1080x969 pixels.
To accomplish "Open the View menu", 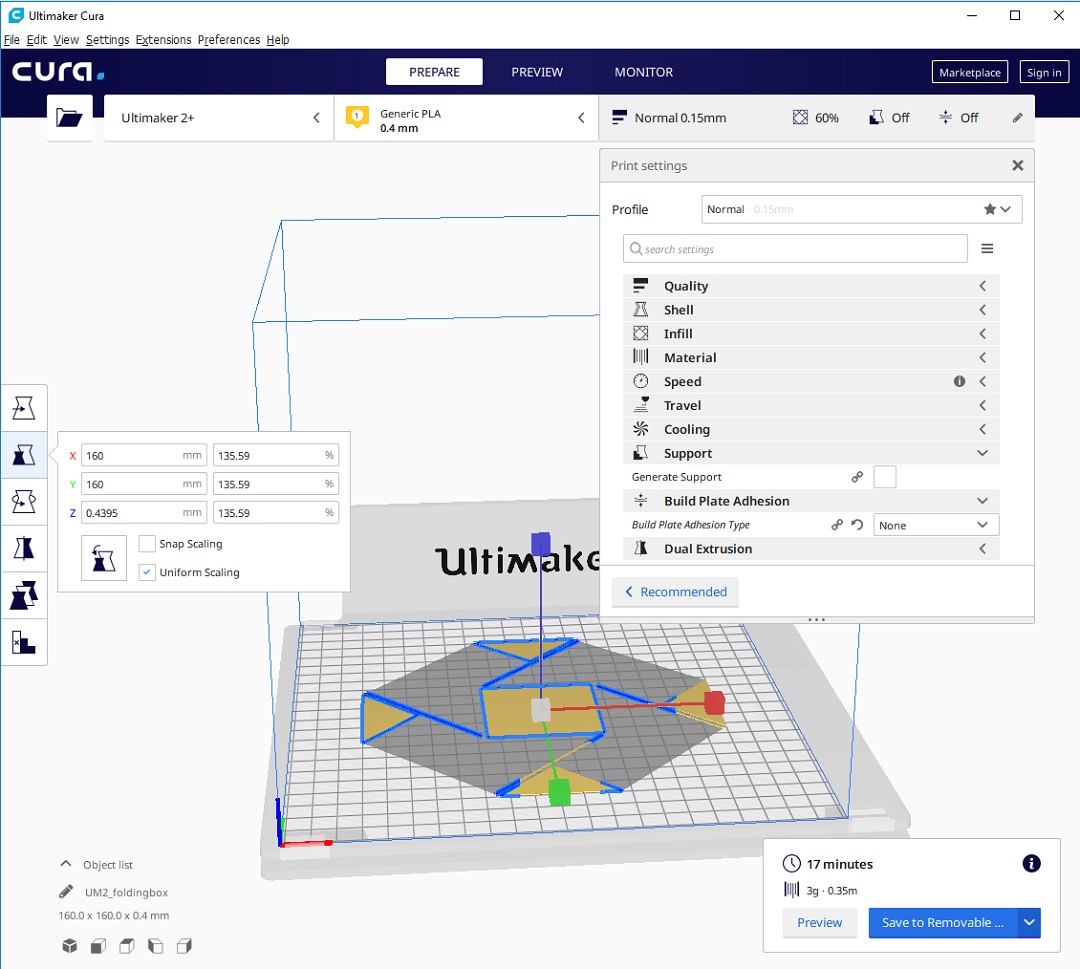I will [x=66, y=39].
